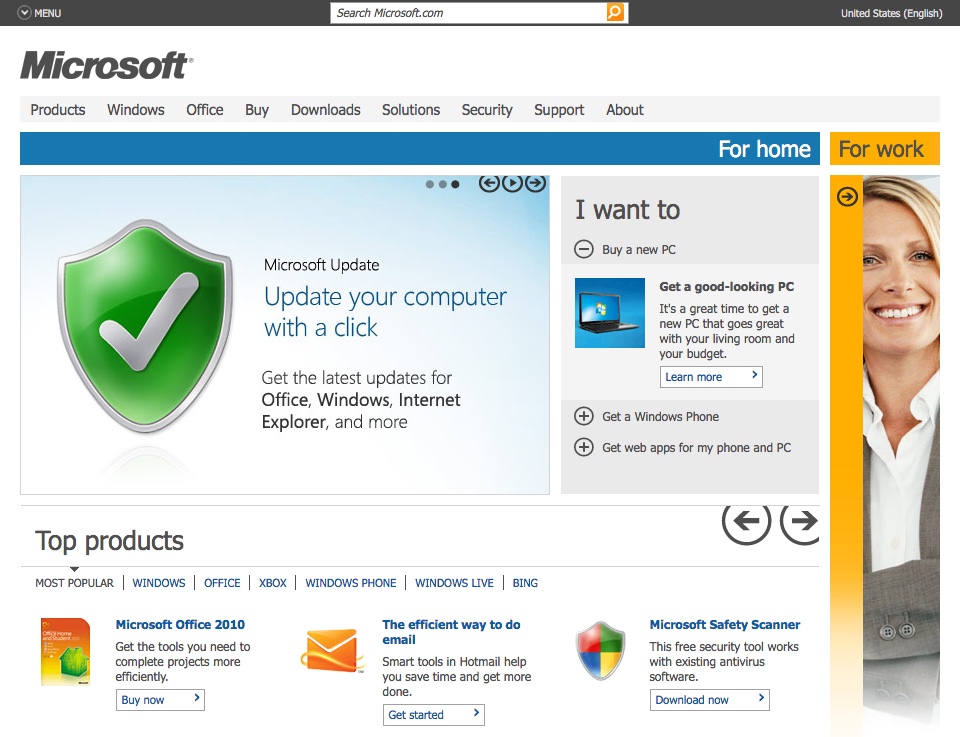The image size is (960, 737).
Task: Open the Downloads menu
Action: pyautogui.click(x=326, y=110)
